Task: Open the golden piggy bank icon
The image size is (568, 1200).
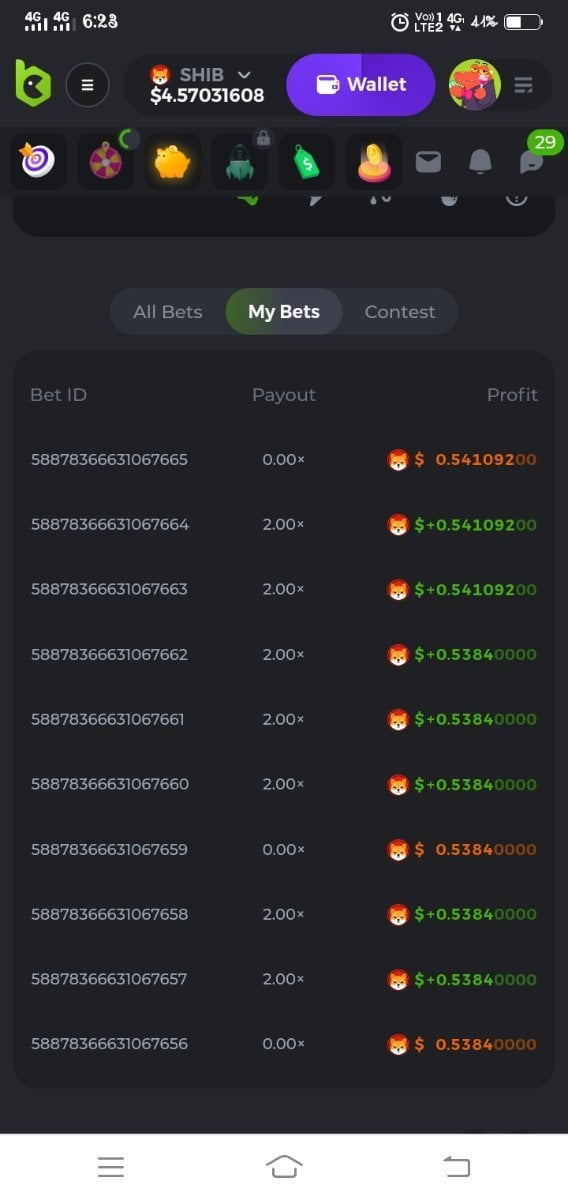Action: (x=173, y=162)
